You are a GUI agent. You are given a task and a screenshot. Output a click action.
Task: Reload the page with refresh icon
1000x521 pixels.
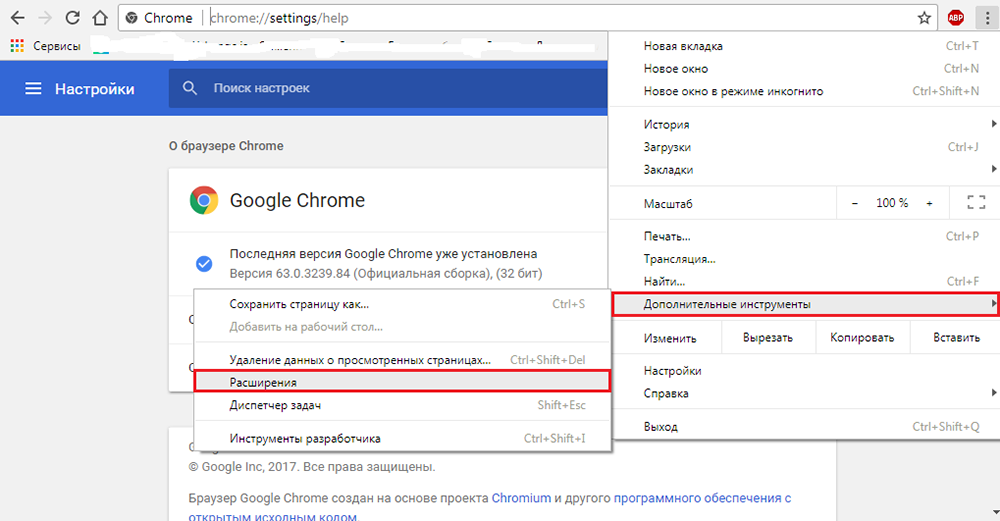[73, 17]
